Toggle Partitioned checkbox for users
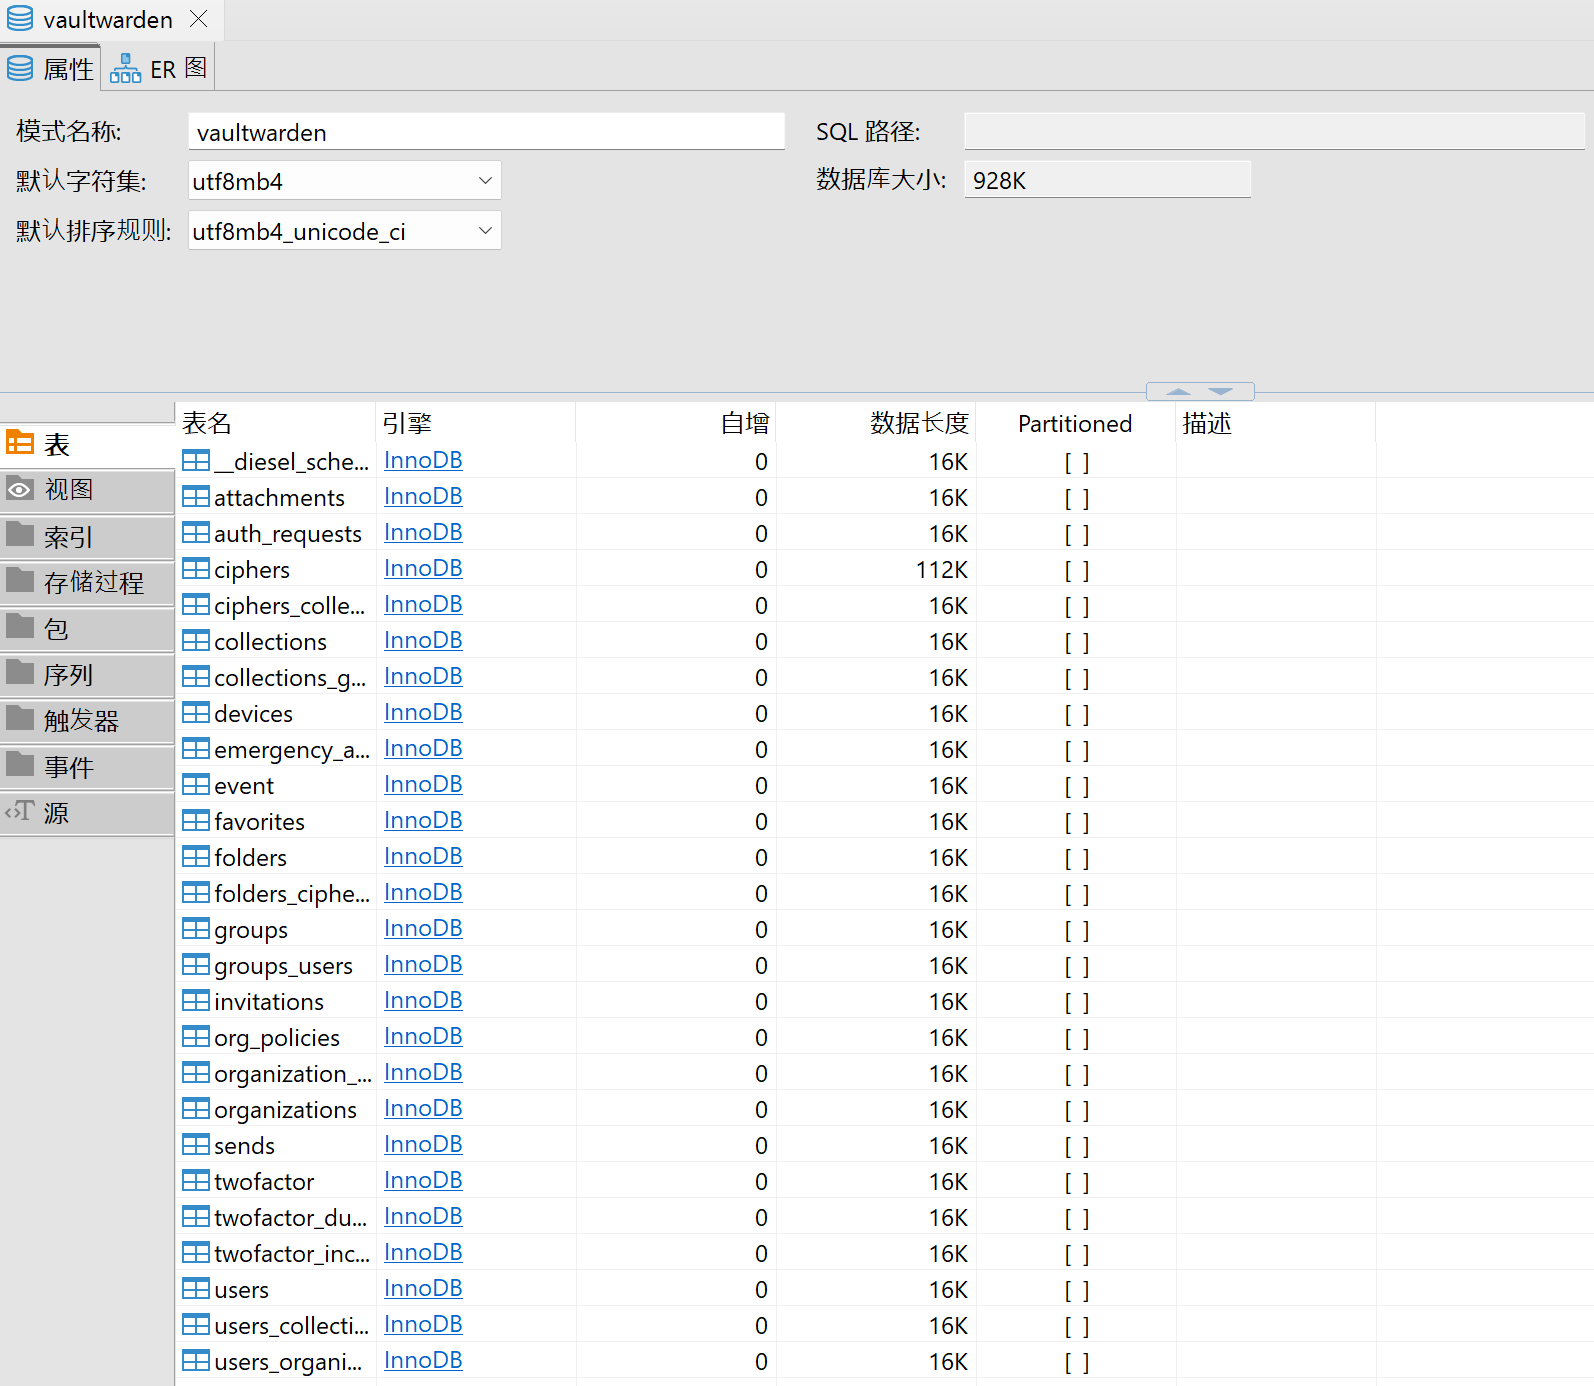This screenshot has width=1594, height=1386. coord(1077,1290)
